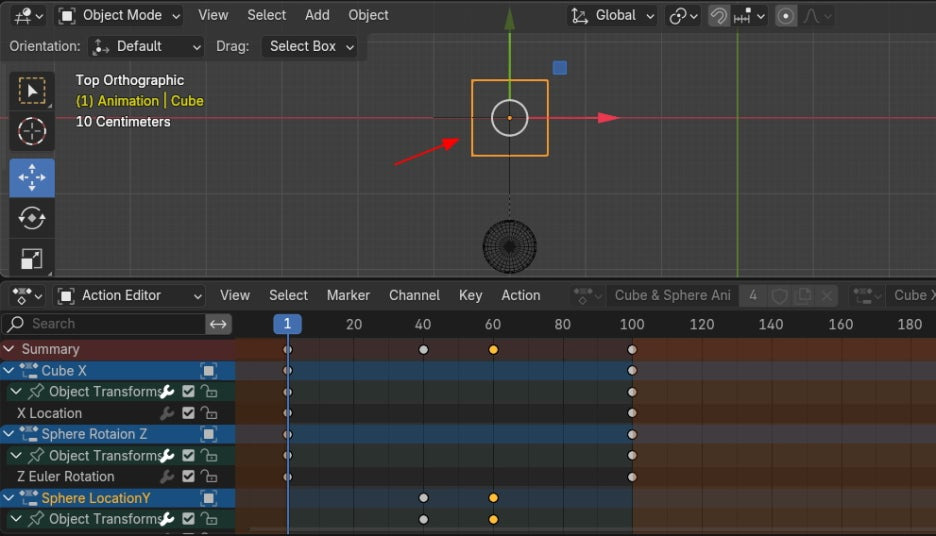936x536 pixels.
Task: Open the Orientation Default dropdown
Action: (146, 47)
